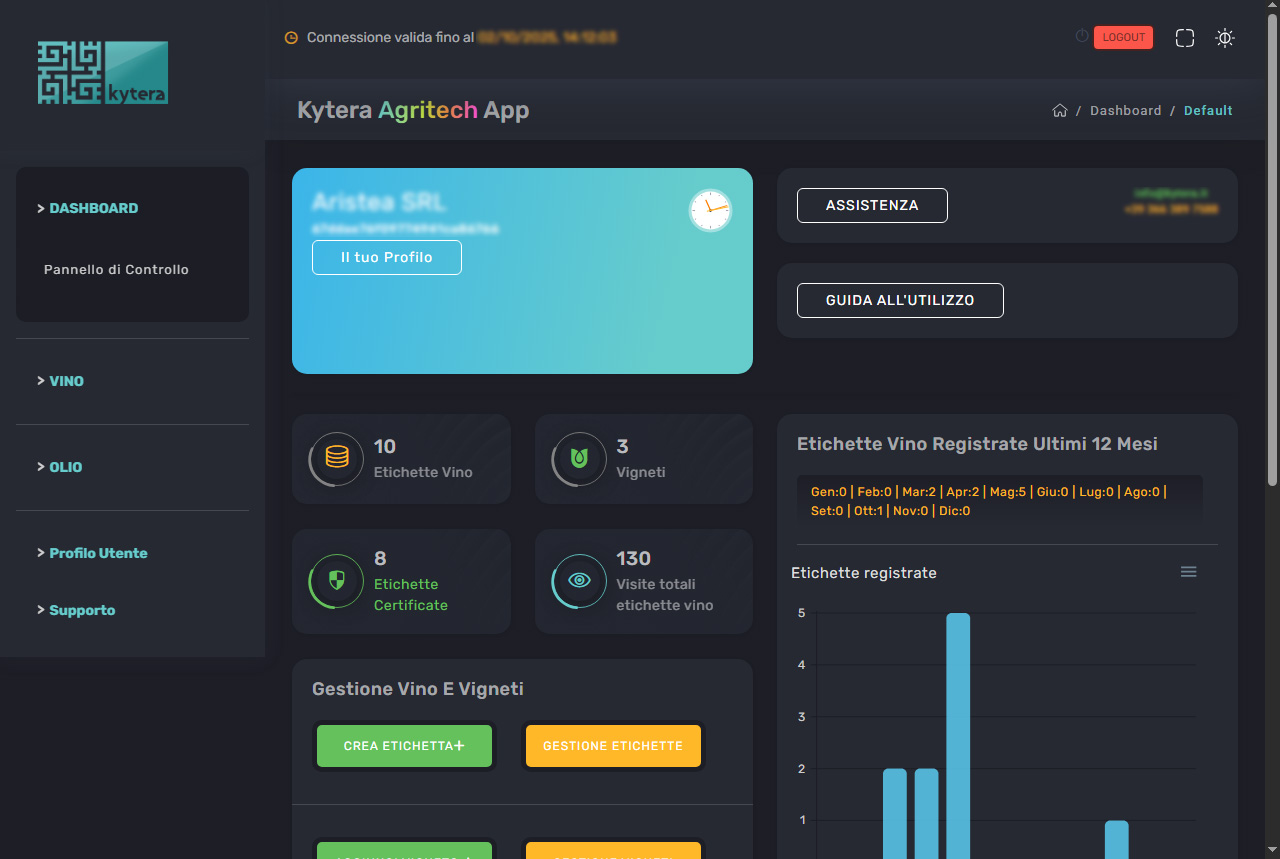Expand the VINO sidebar section

click(66, 381)
